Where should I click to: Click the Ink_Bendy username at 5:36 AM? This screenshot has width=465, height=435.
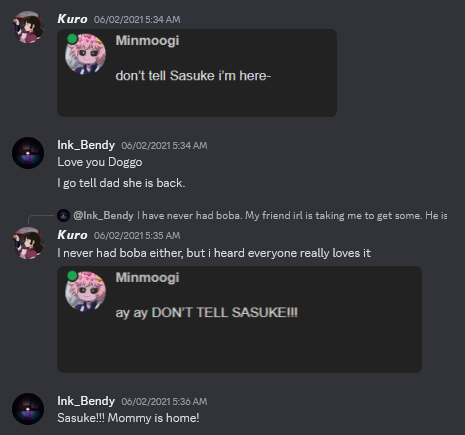pos(86,401)
